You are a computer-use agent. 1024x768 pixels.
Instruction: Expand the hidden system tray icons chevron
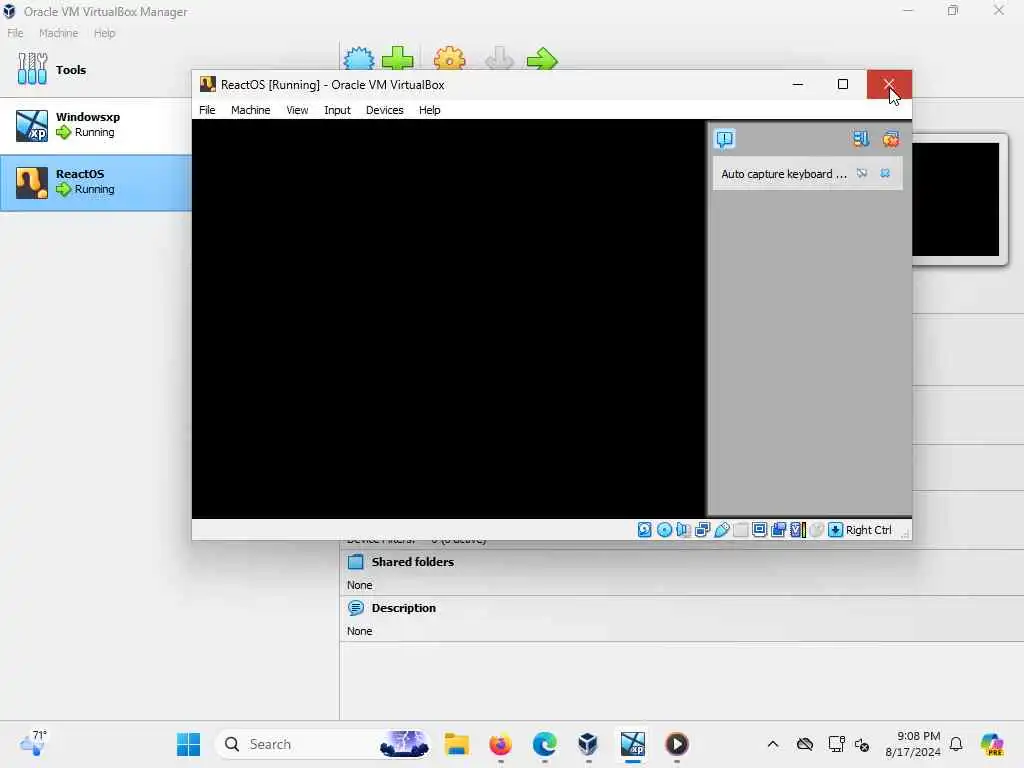click(773, 744)
